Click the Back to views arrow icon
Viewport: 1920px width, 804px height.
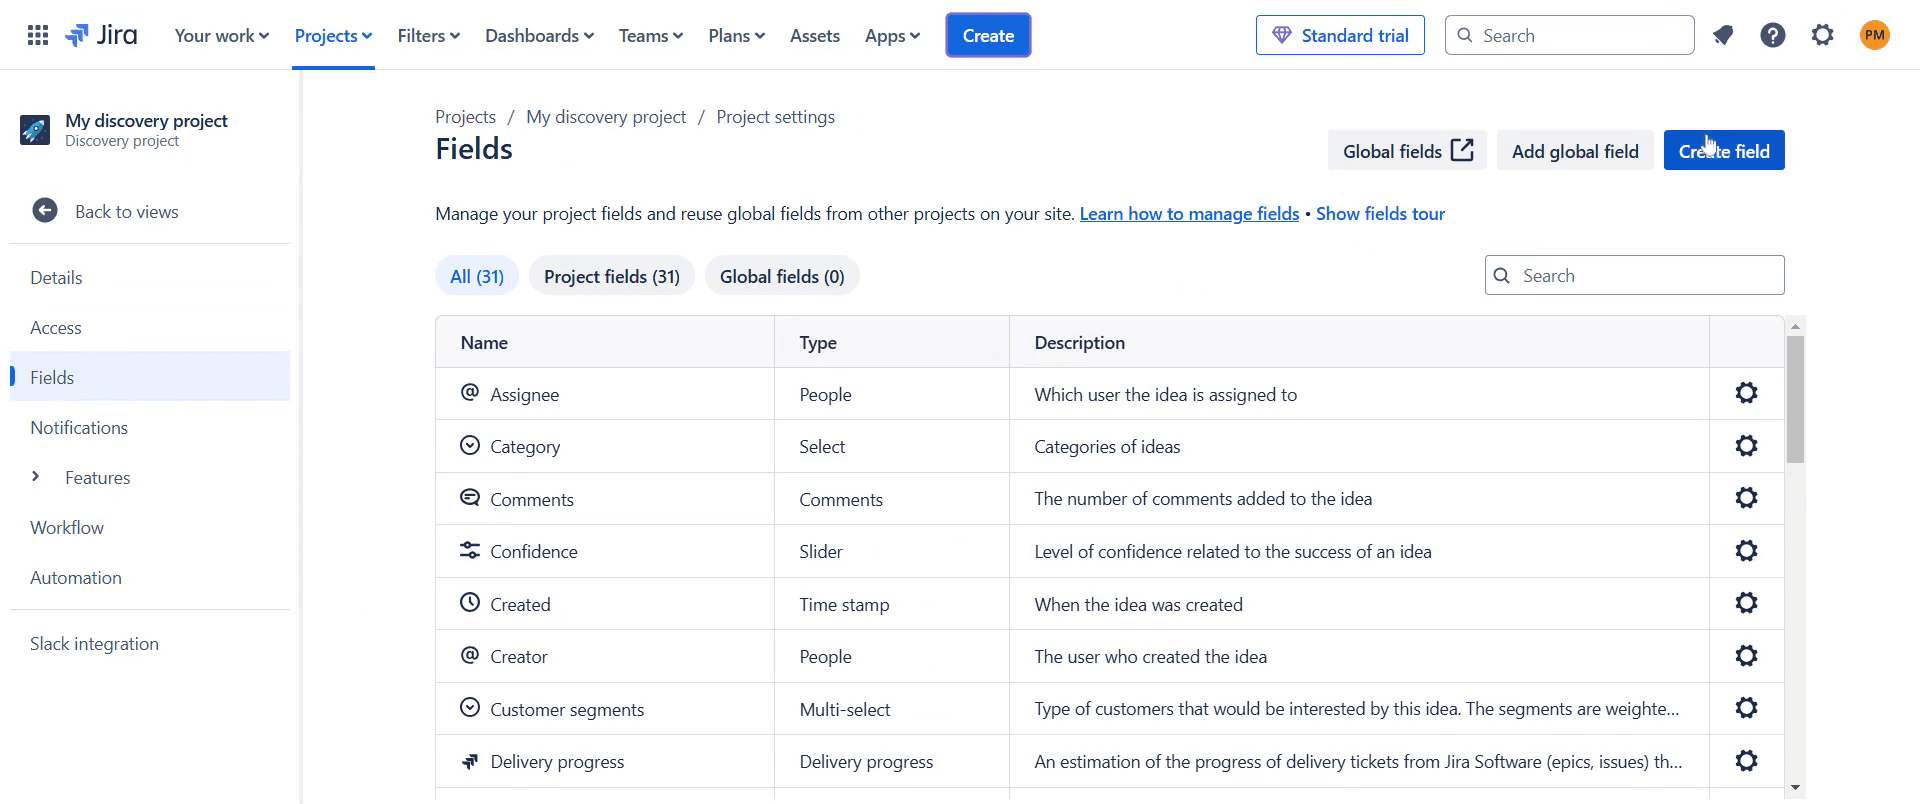[x=45, y=211]
